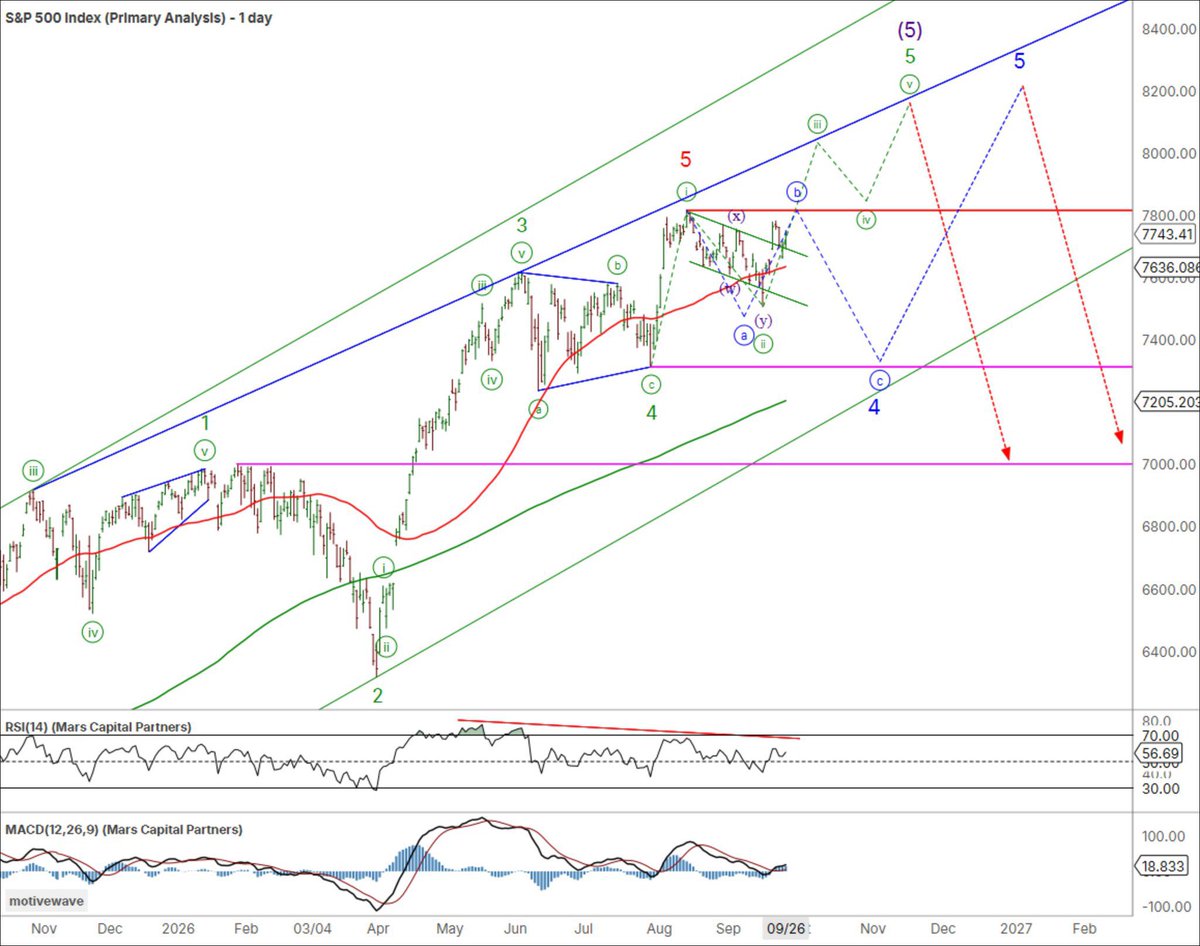The image size is (1200, 946).
Task: Click the MACD current value tag 18.833
Action: coord(1162,868)
